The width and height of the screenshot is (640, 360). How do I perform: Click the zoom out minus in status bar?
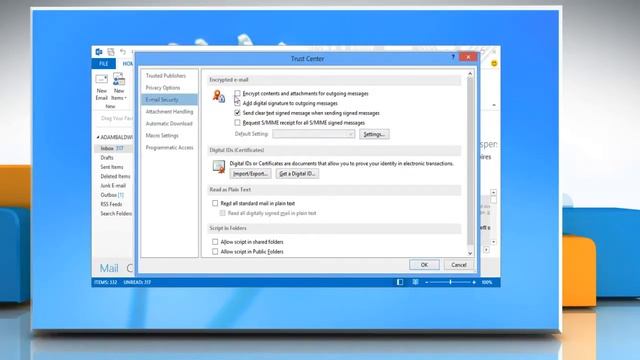(x=427, y=282)
